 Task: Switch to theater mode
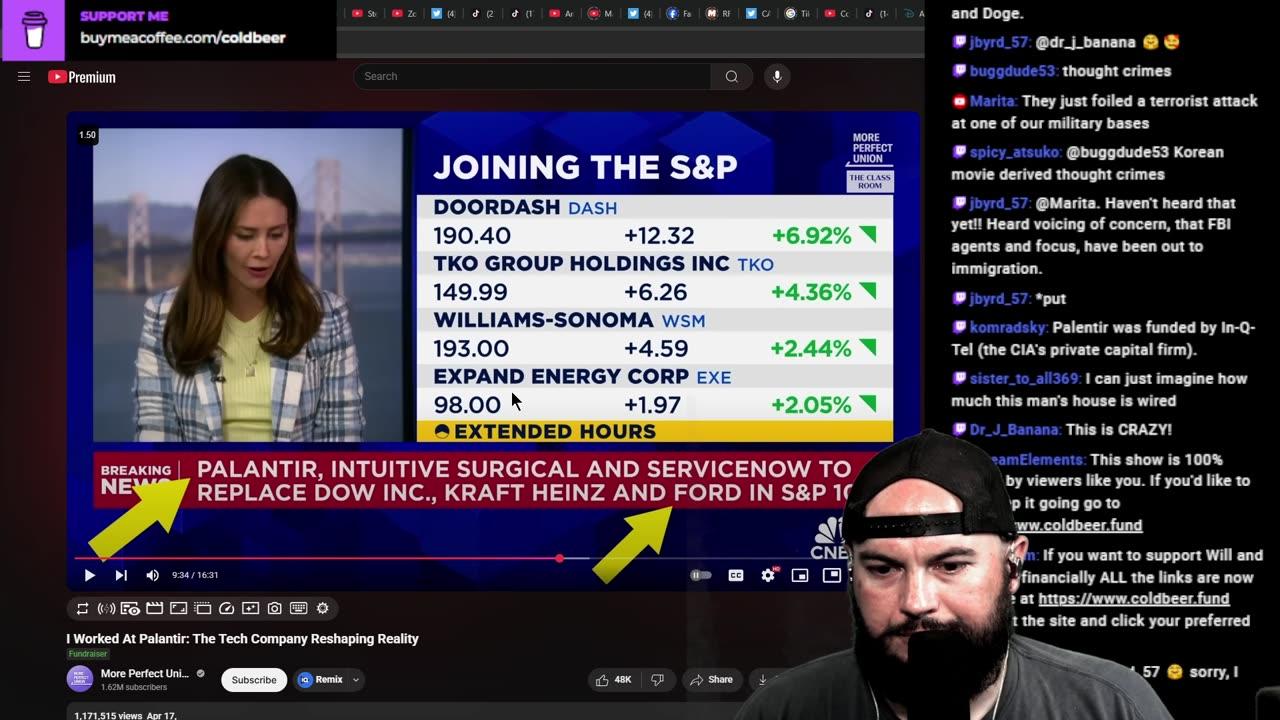click(831, 575)
